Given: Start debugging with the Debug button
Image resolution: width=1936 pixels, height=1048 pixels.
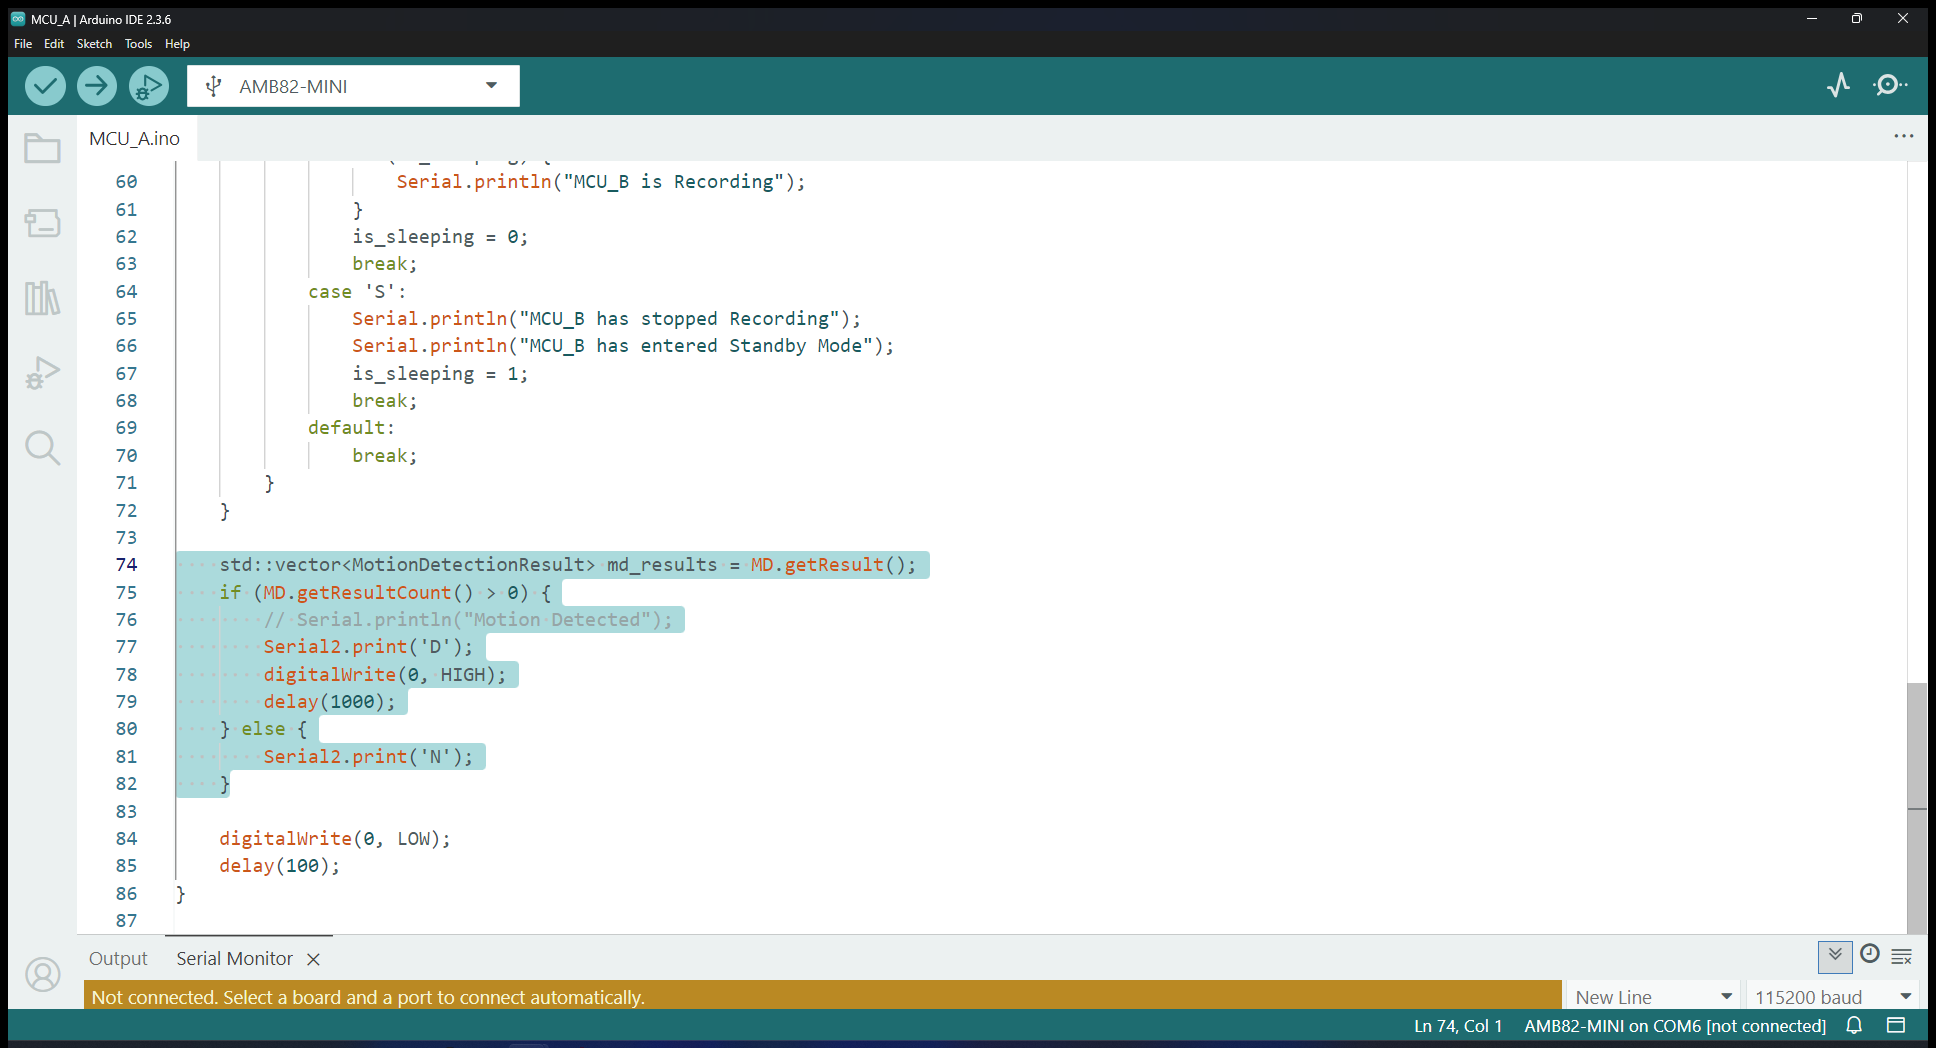Looking at the screenshot, I should pyautogui.click(x=148, y=86).
